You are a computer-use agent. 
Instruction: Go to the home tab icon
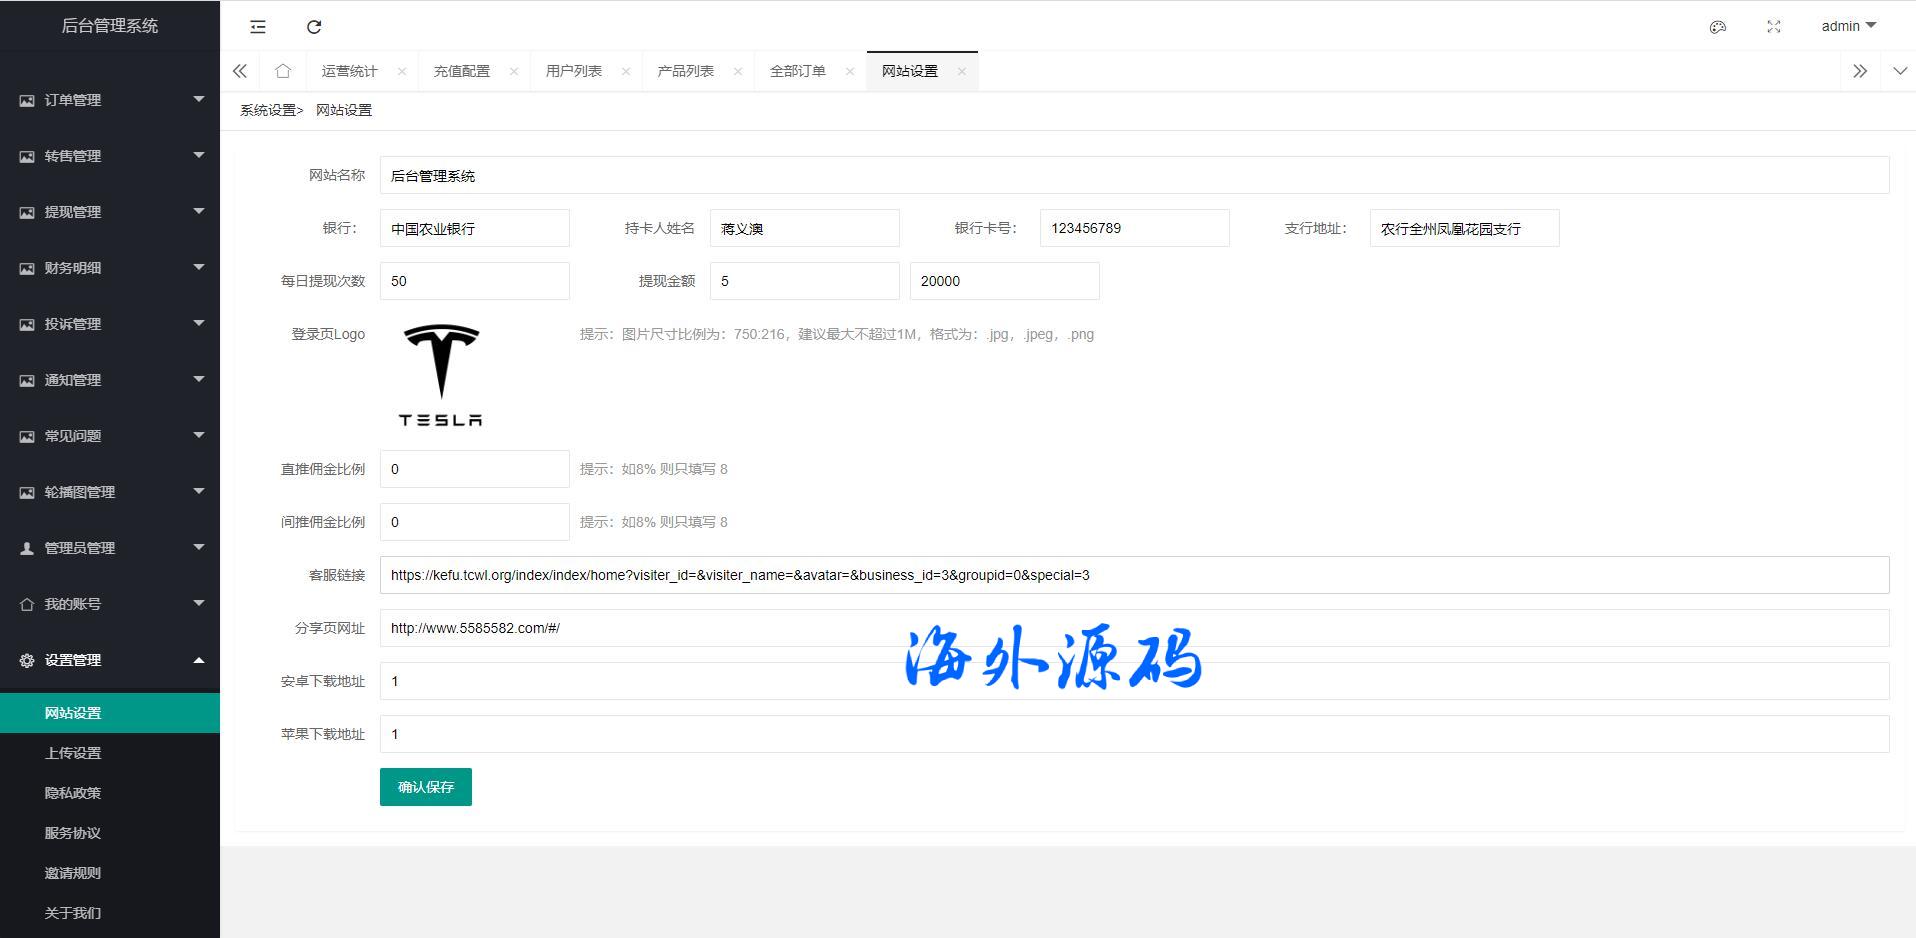click(x=283, y=71)
